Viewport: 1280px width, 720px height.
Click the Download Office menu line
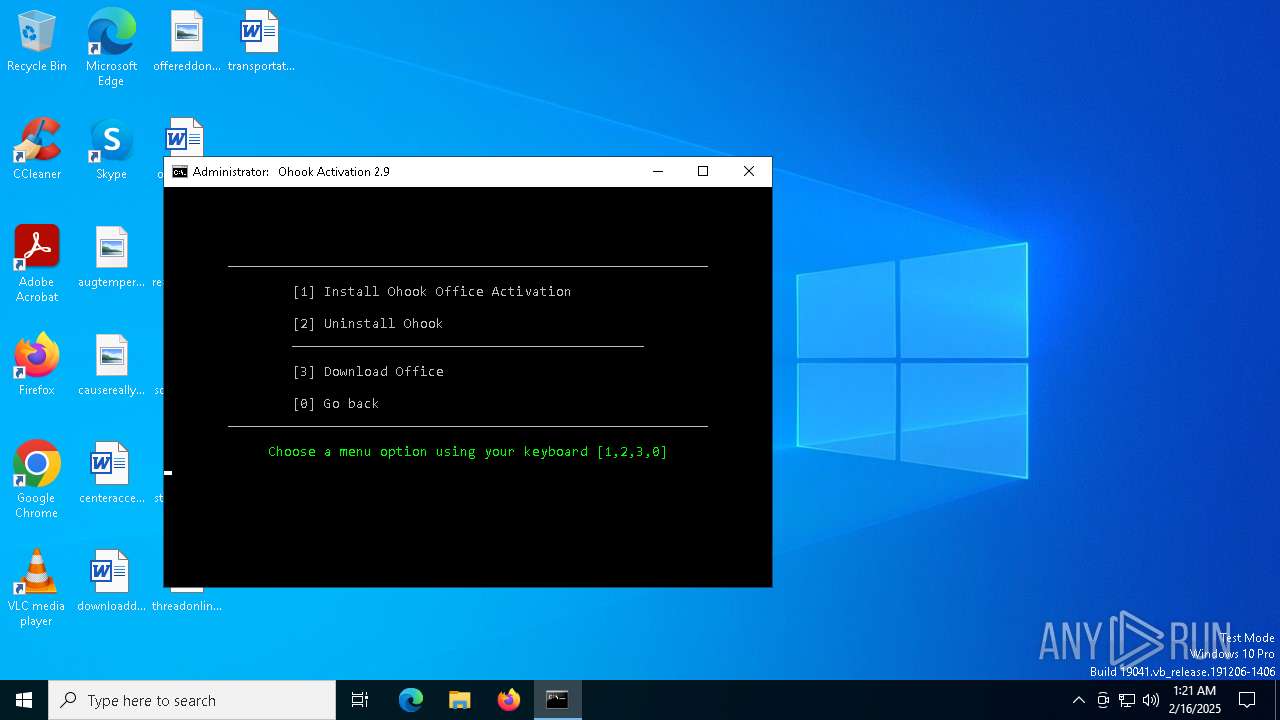[367, 371]
